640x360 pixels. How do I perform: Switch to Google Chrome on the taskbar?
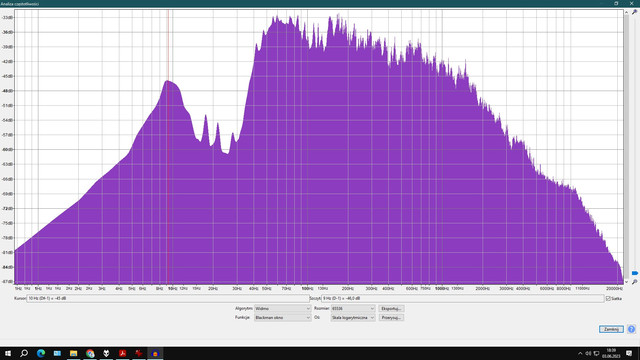point(90,353)
